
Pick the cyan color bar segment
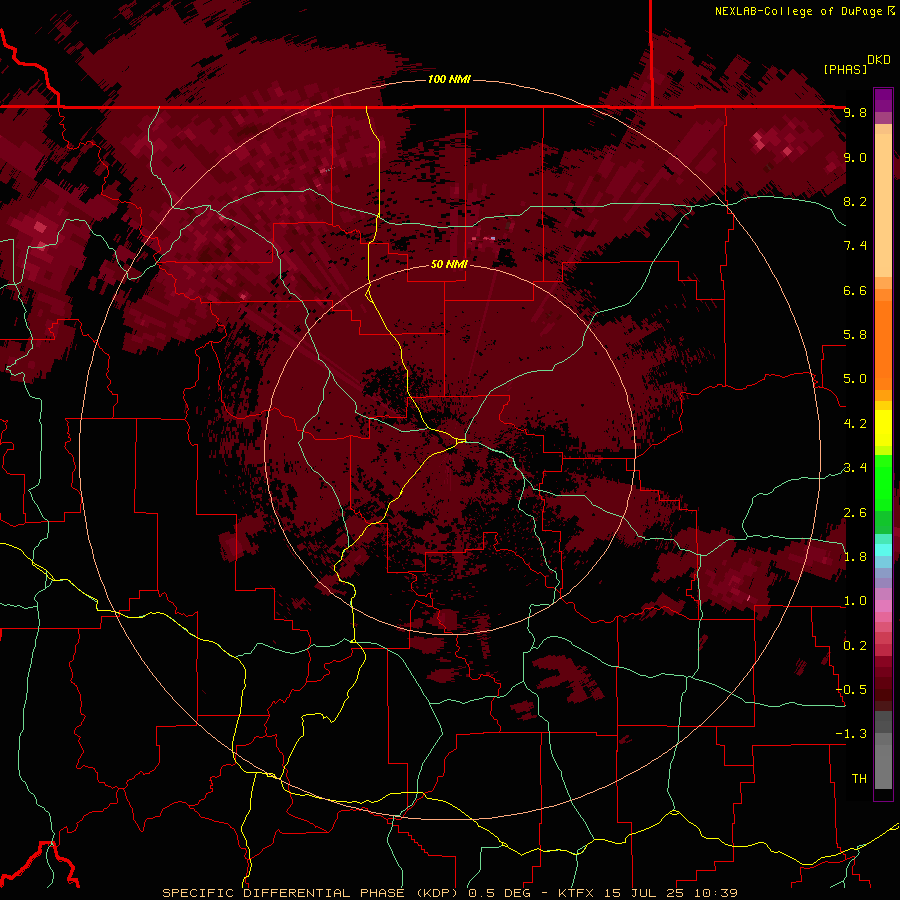[883, 550]
